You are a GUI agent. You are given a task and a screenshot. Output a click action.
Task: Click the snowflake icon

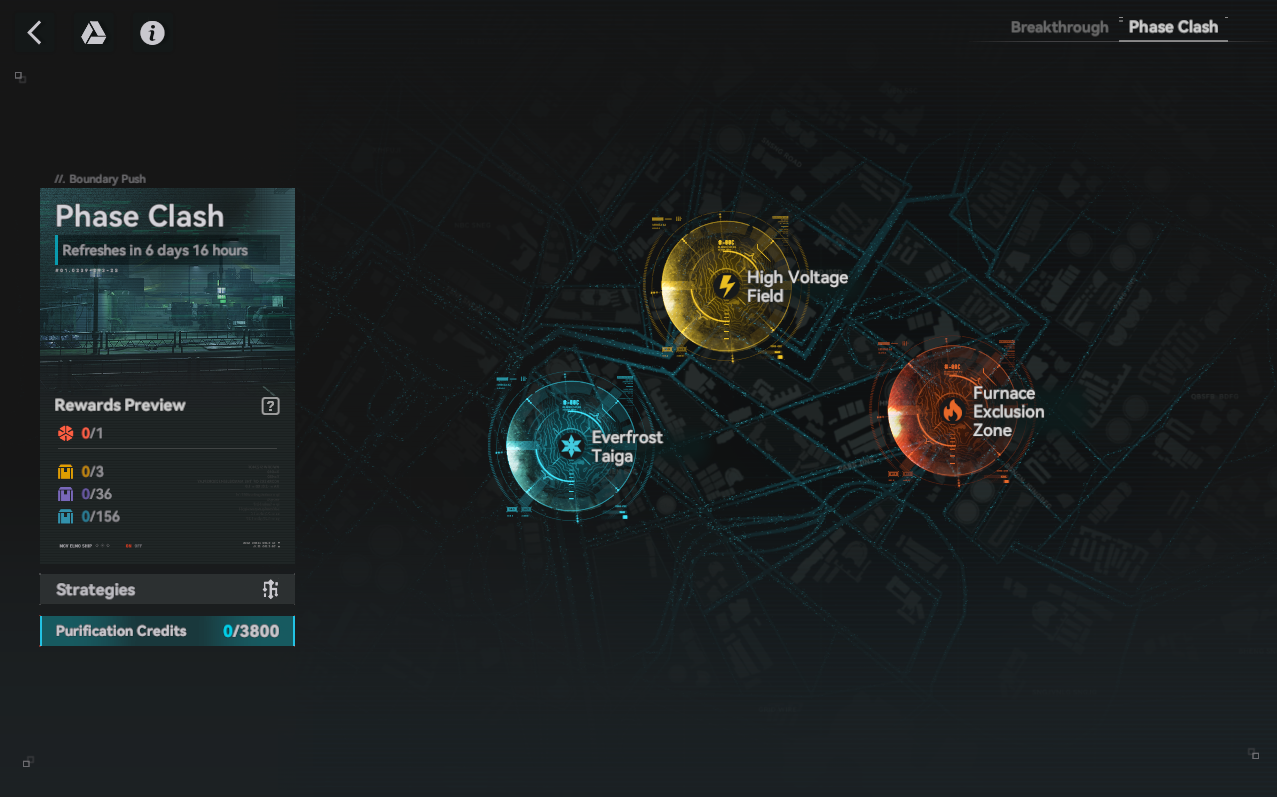tap(571, 446)
